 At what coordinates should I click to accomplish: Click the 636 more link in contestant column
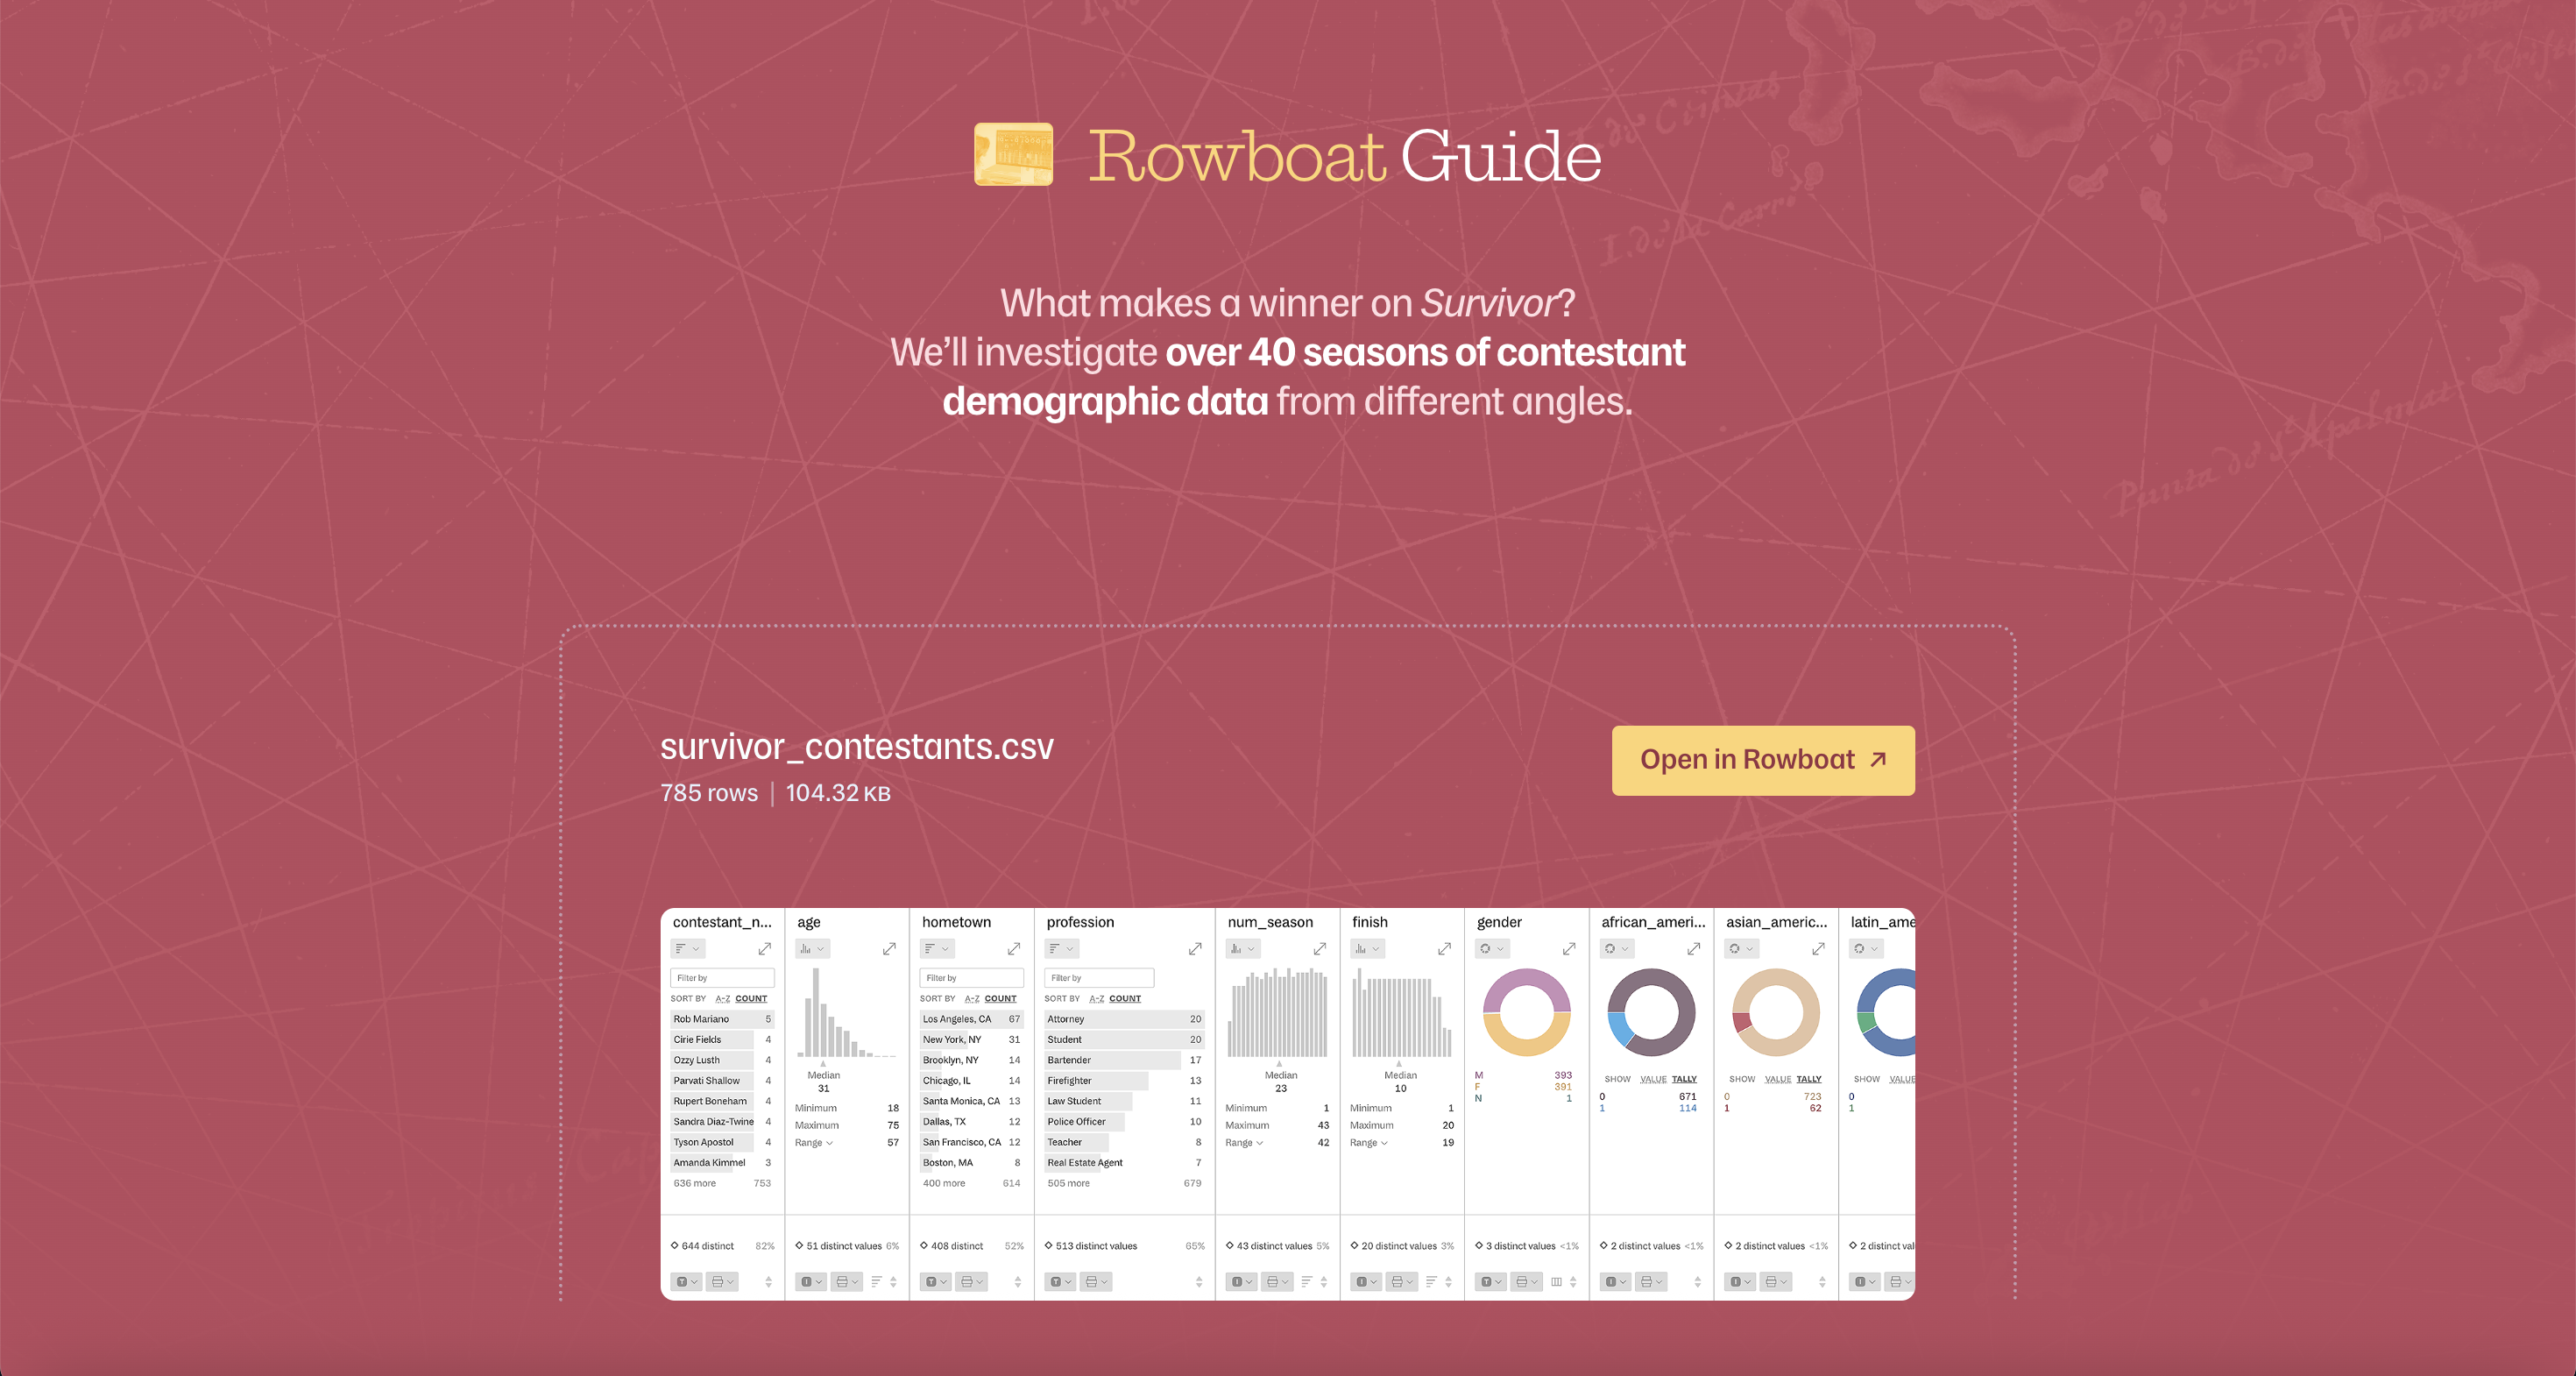pyautogui.click(x=694, y=1183)
